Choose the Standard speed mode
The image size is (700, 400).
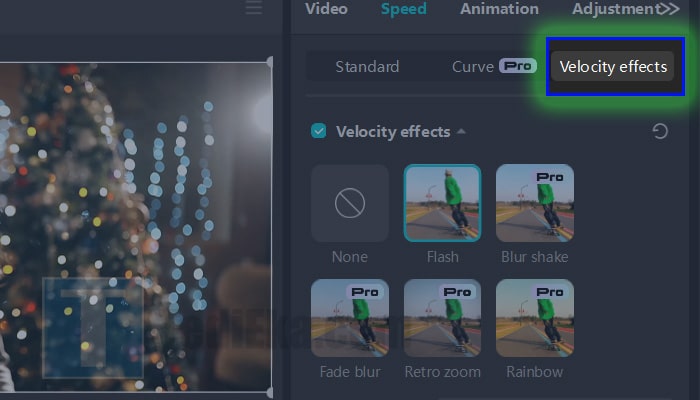367,67
